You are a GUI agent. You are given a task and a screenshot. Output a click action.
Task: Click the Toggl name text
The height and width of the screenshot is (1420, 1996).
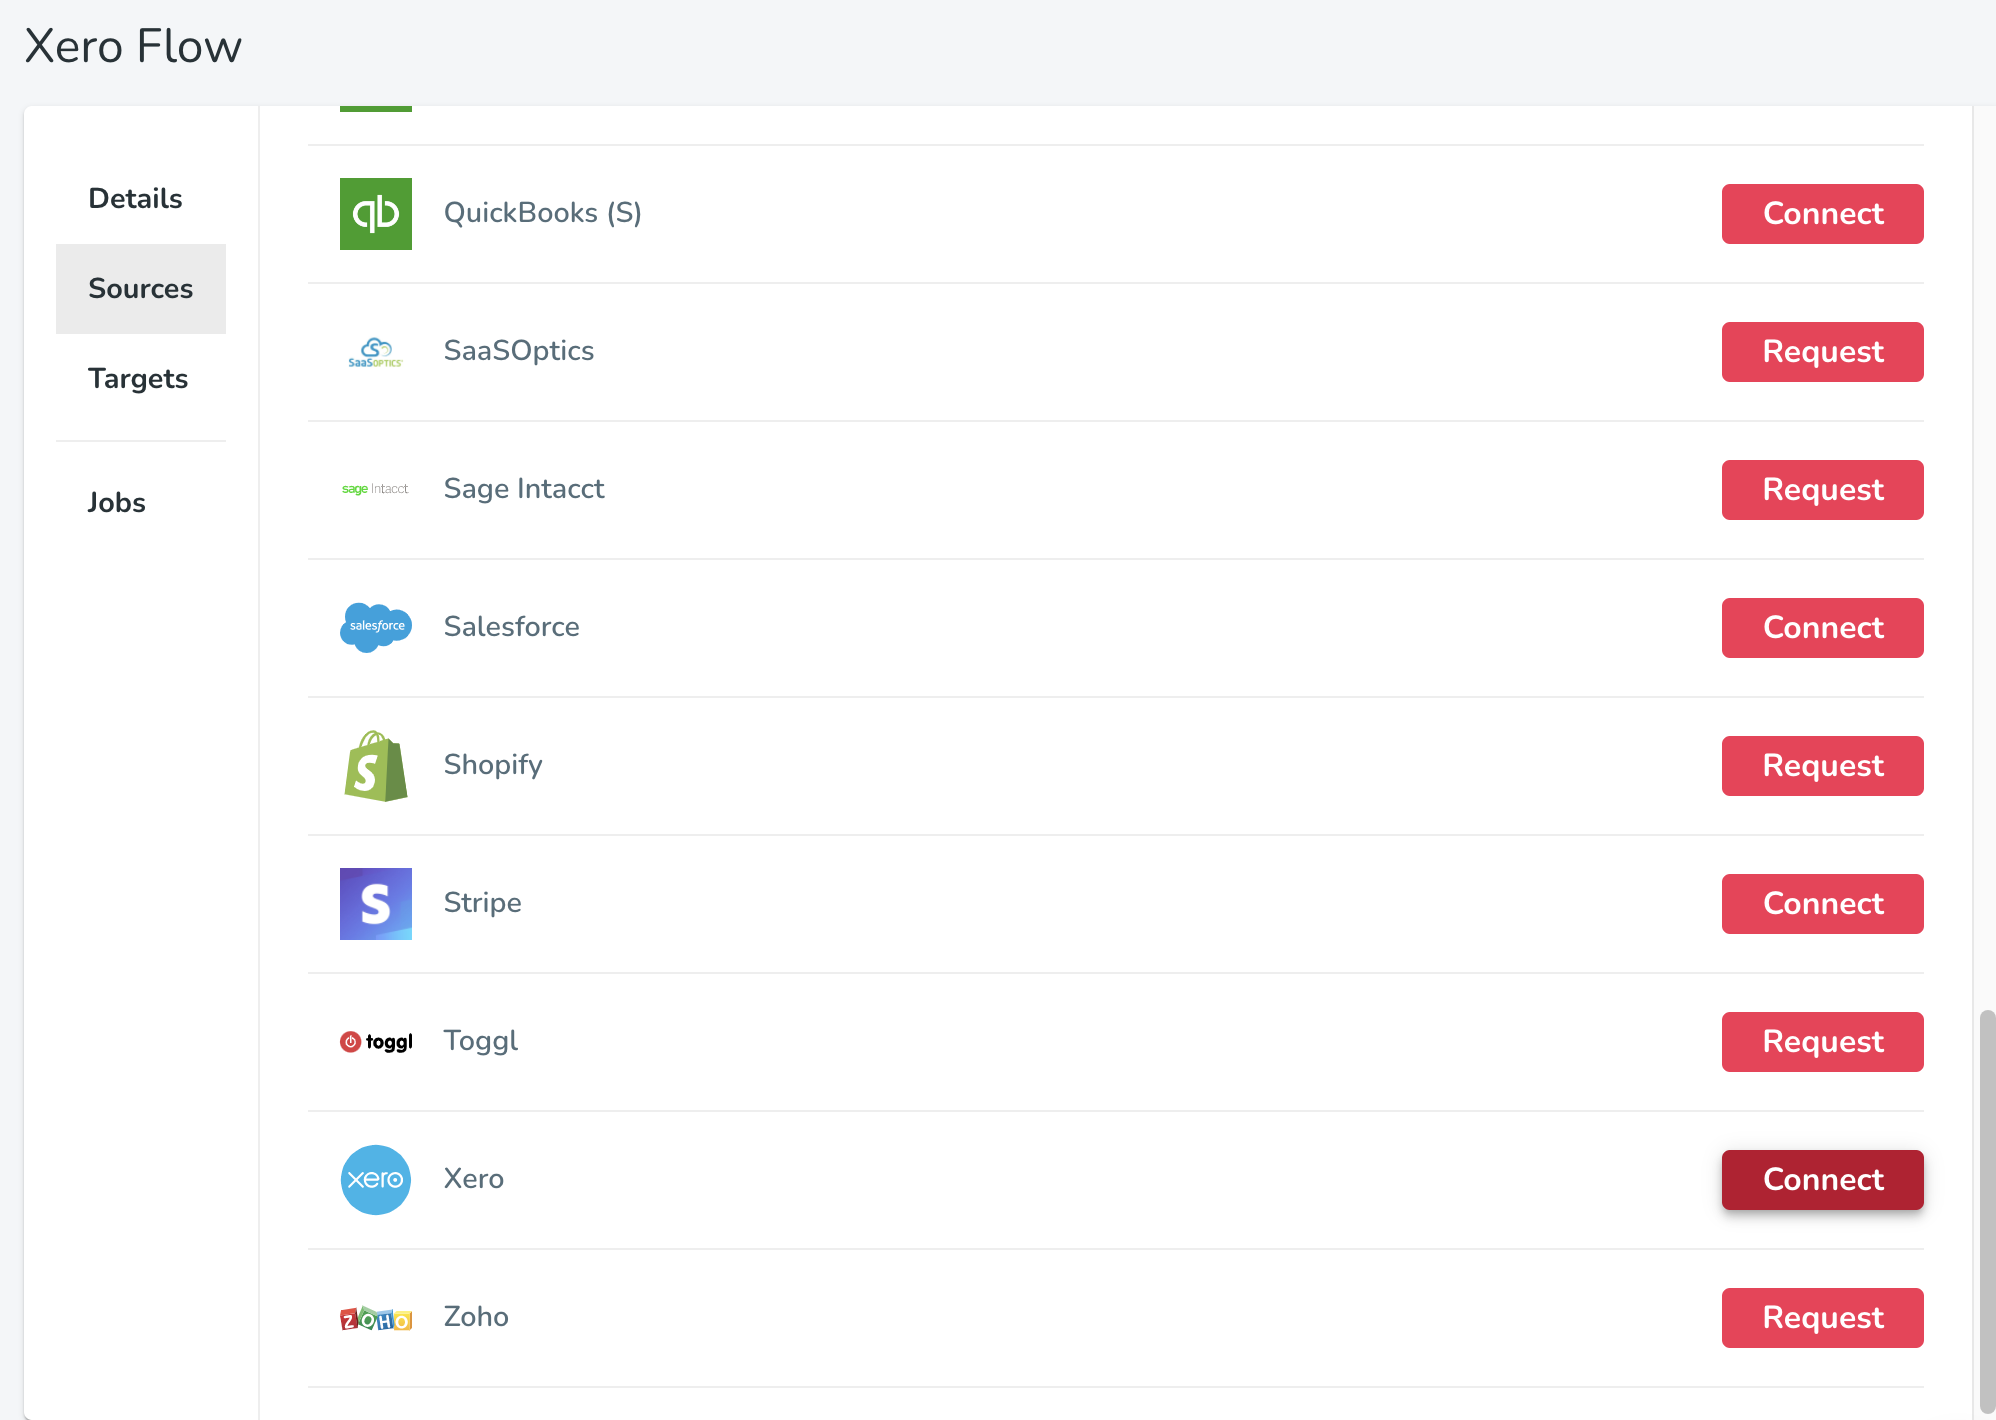(x=481, y=1041)
